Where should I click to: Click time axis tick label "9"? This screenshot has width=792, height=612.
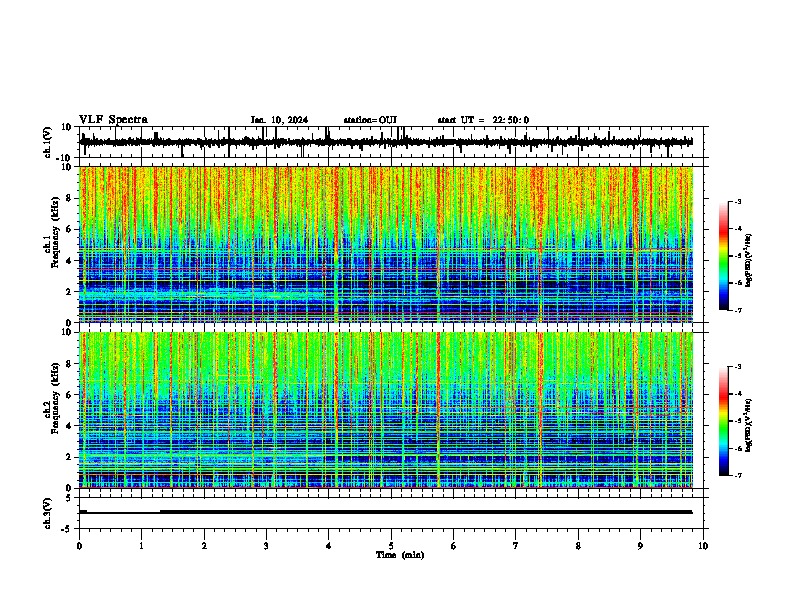[640, 546]
